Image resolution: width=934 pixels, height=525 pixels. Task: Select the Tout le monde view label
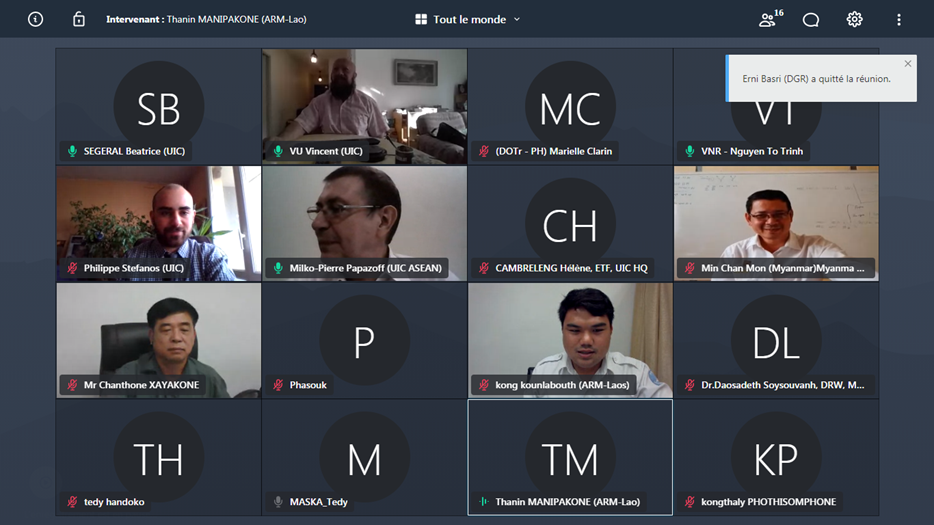[x=469, y=20]
